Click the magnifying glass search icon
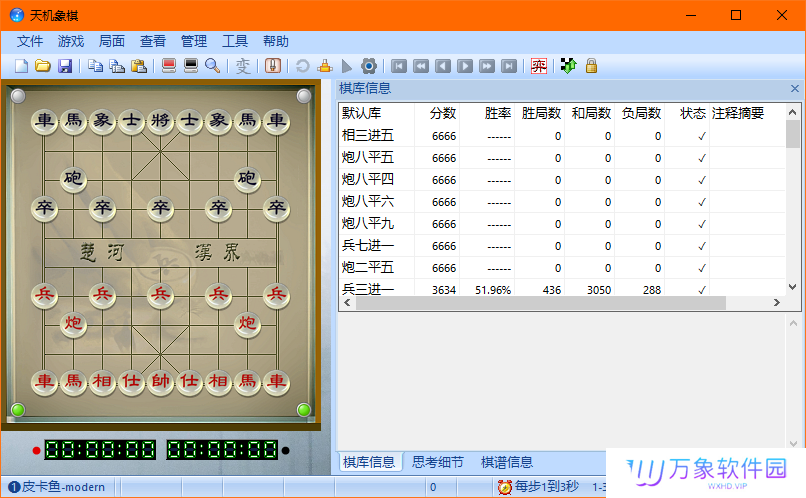The width and height of the screenshot is (806, 498). coord(212,66)
